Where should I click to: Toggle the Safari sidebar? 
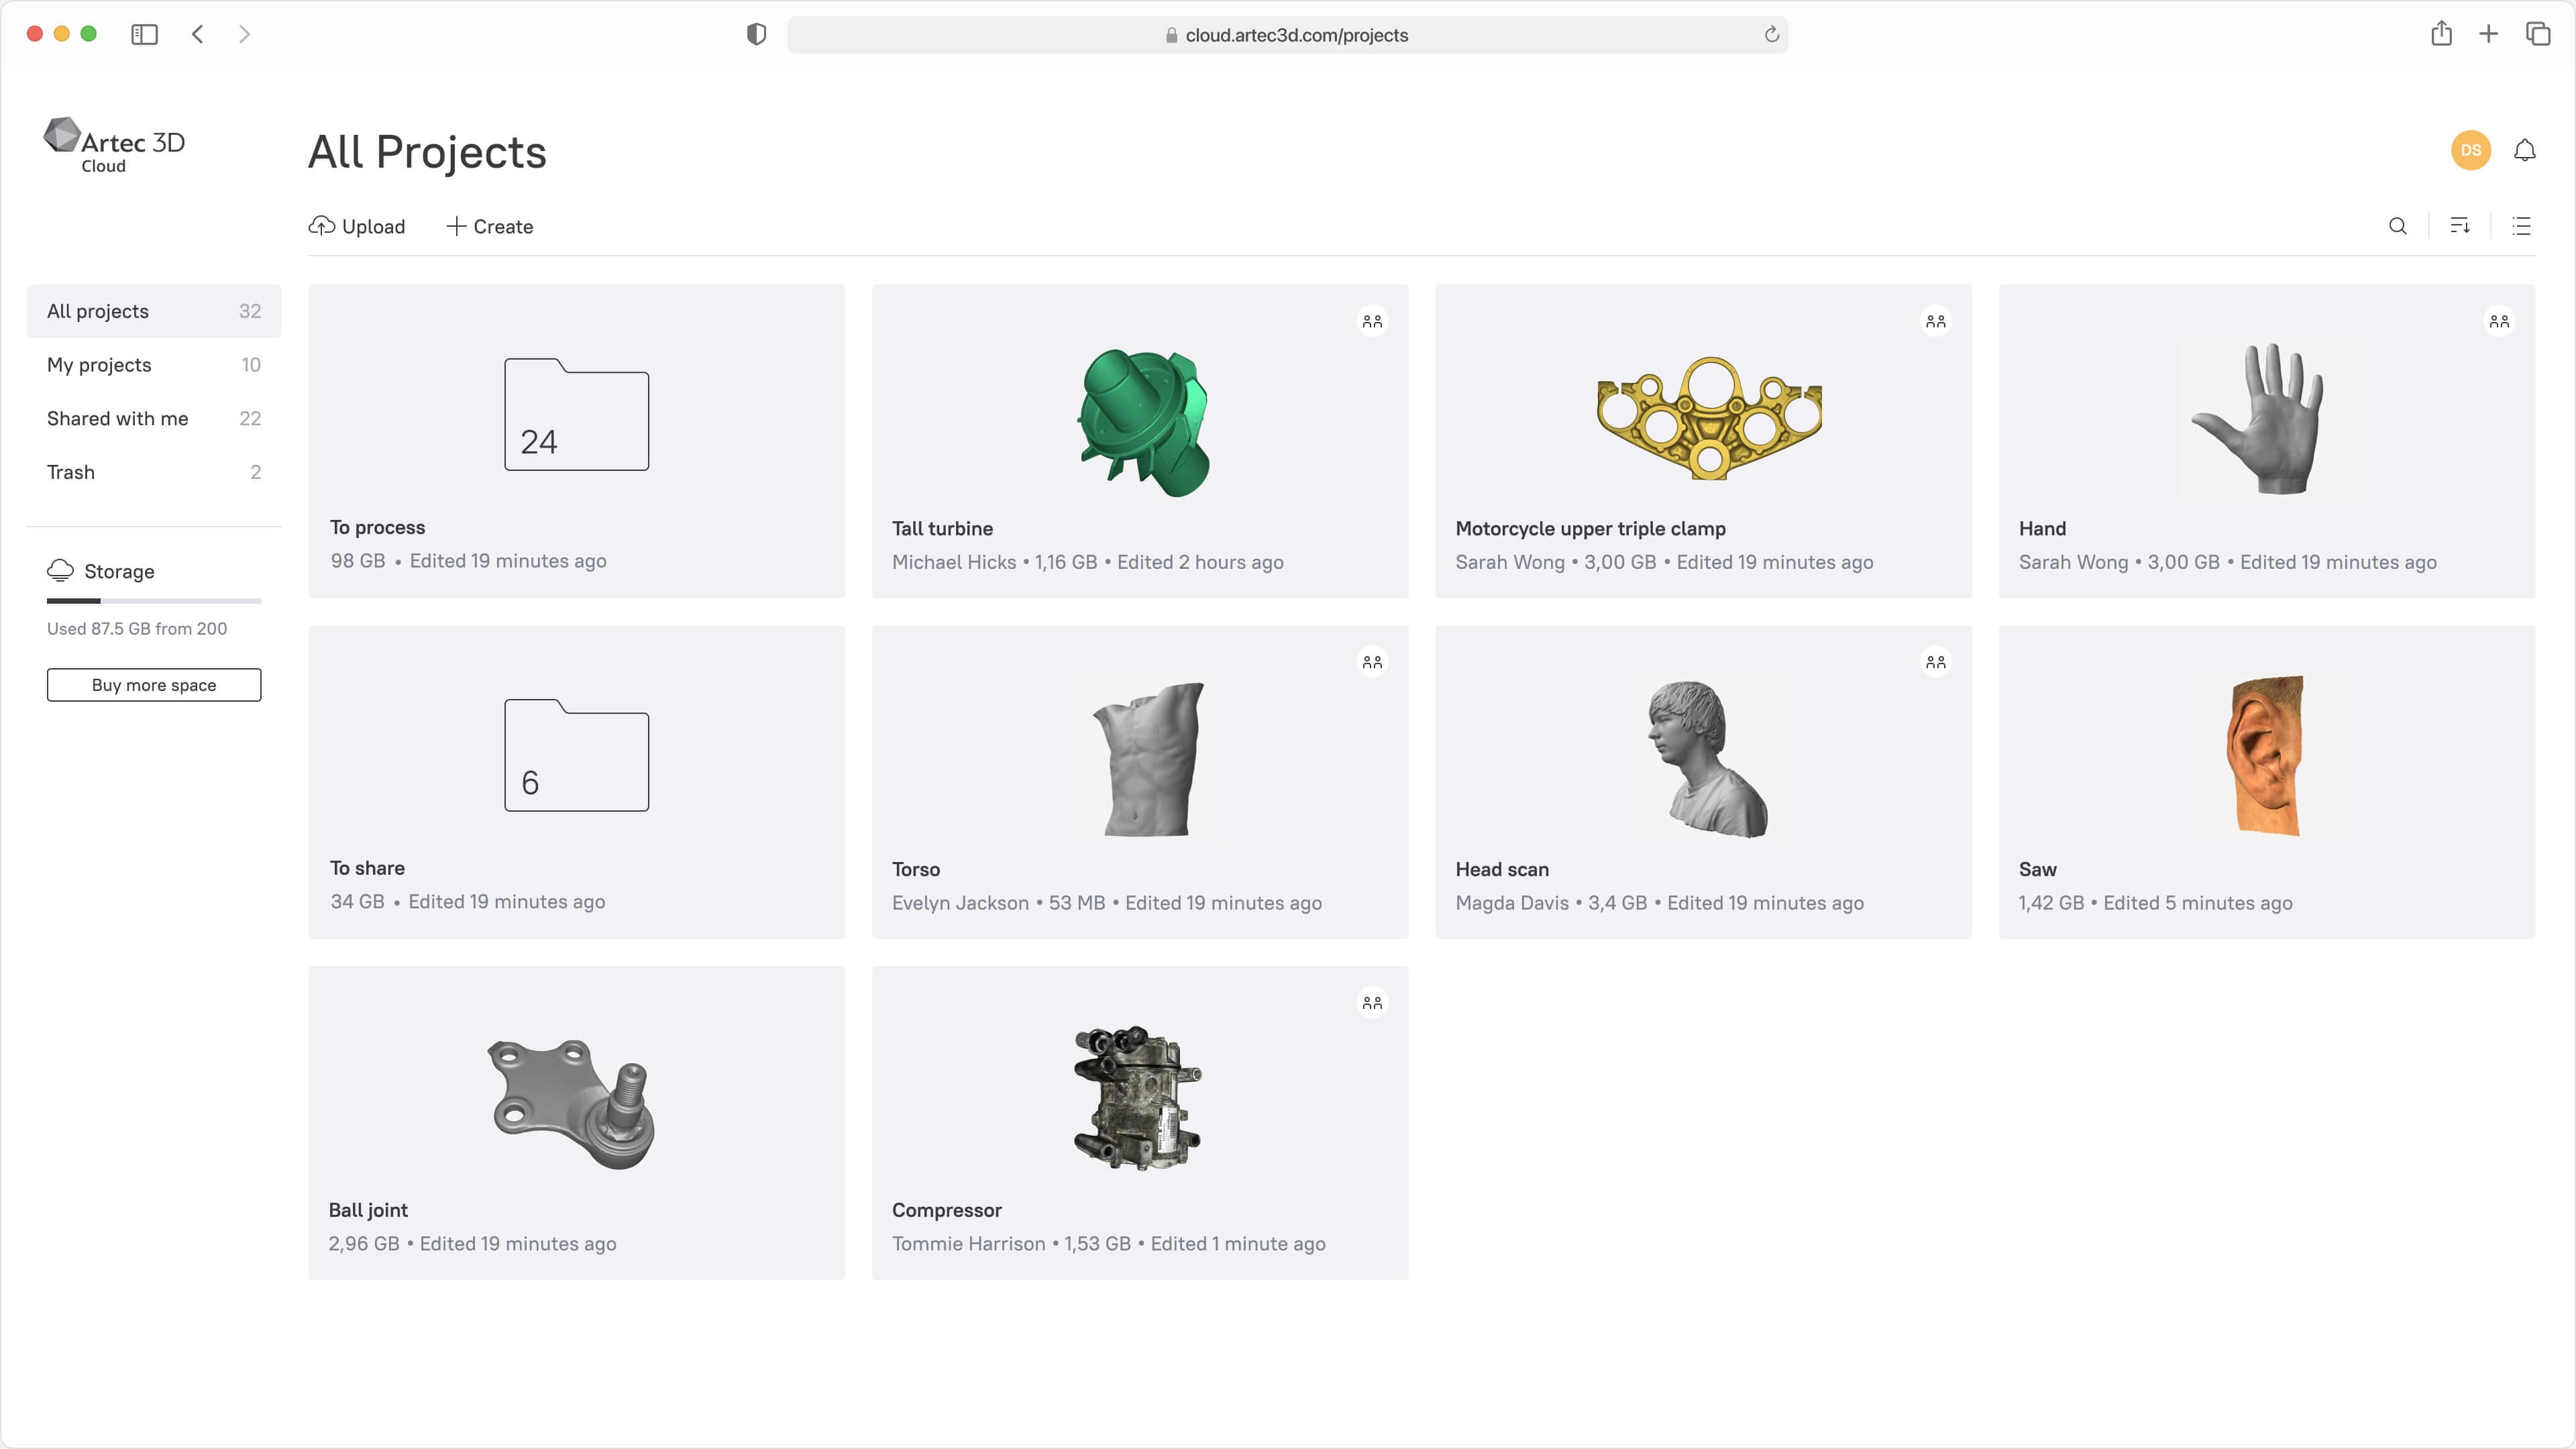[x=144, y=34]
